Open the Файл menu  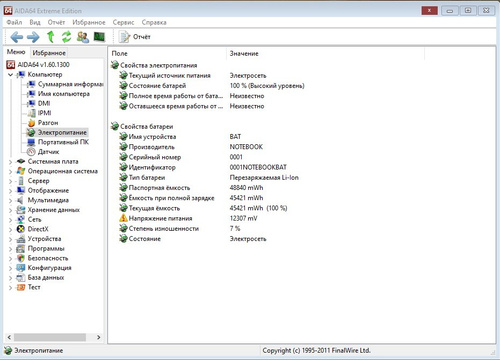[14, 22]
